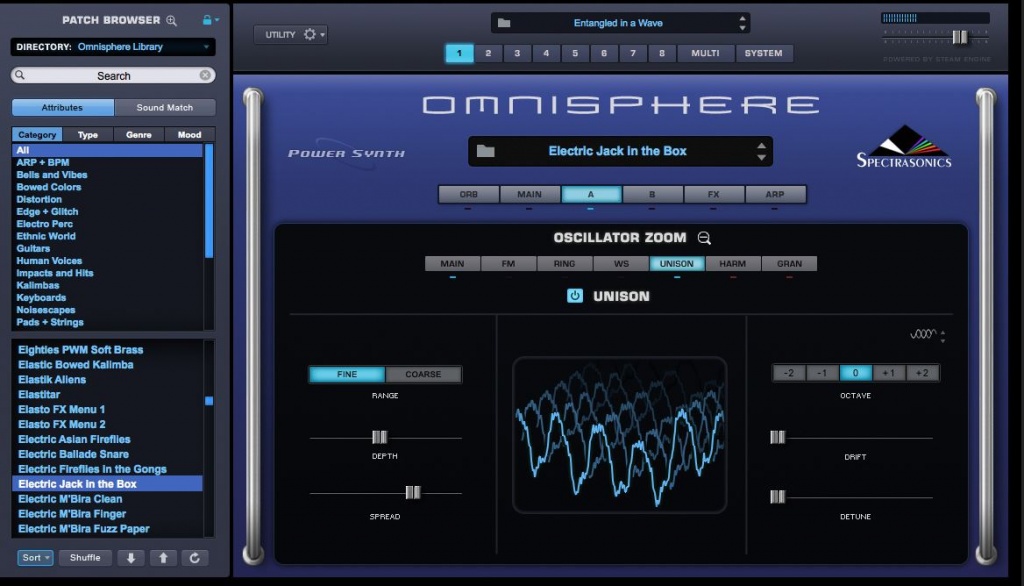Open the ARP page
Image resolution: width=1024 pixels, height=586 pixels.
point(775,195)
